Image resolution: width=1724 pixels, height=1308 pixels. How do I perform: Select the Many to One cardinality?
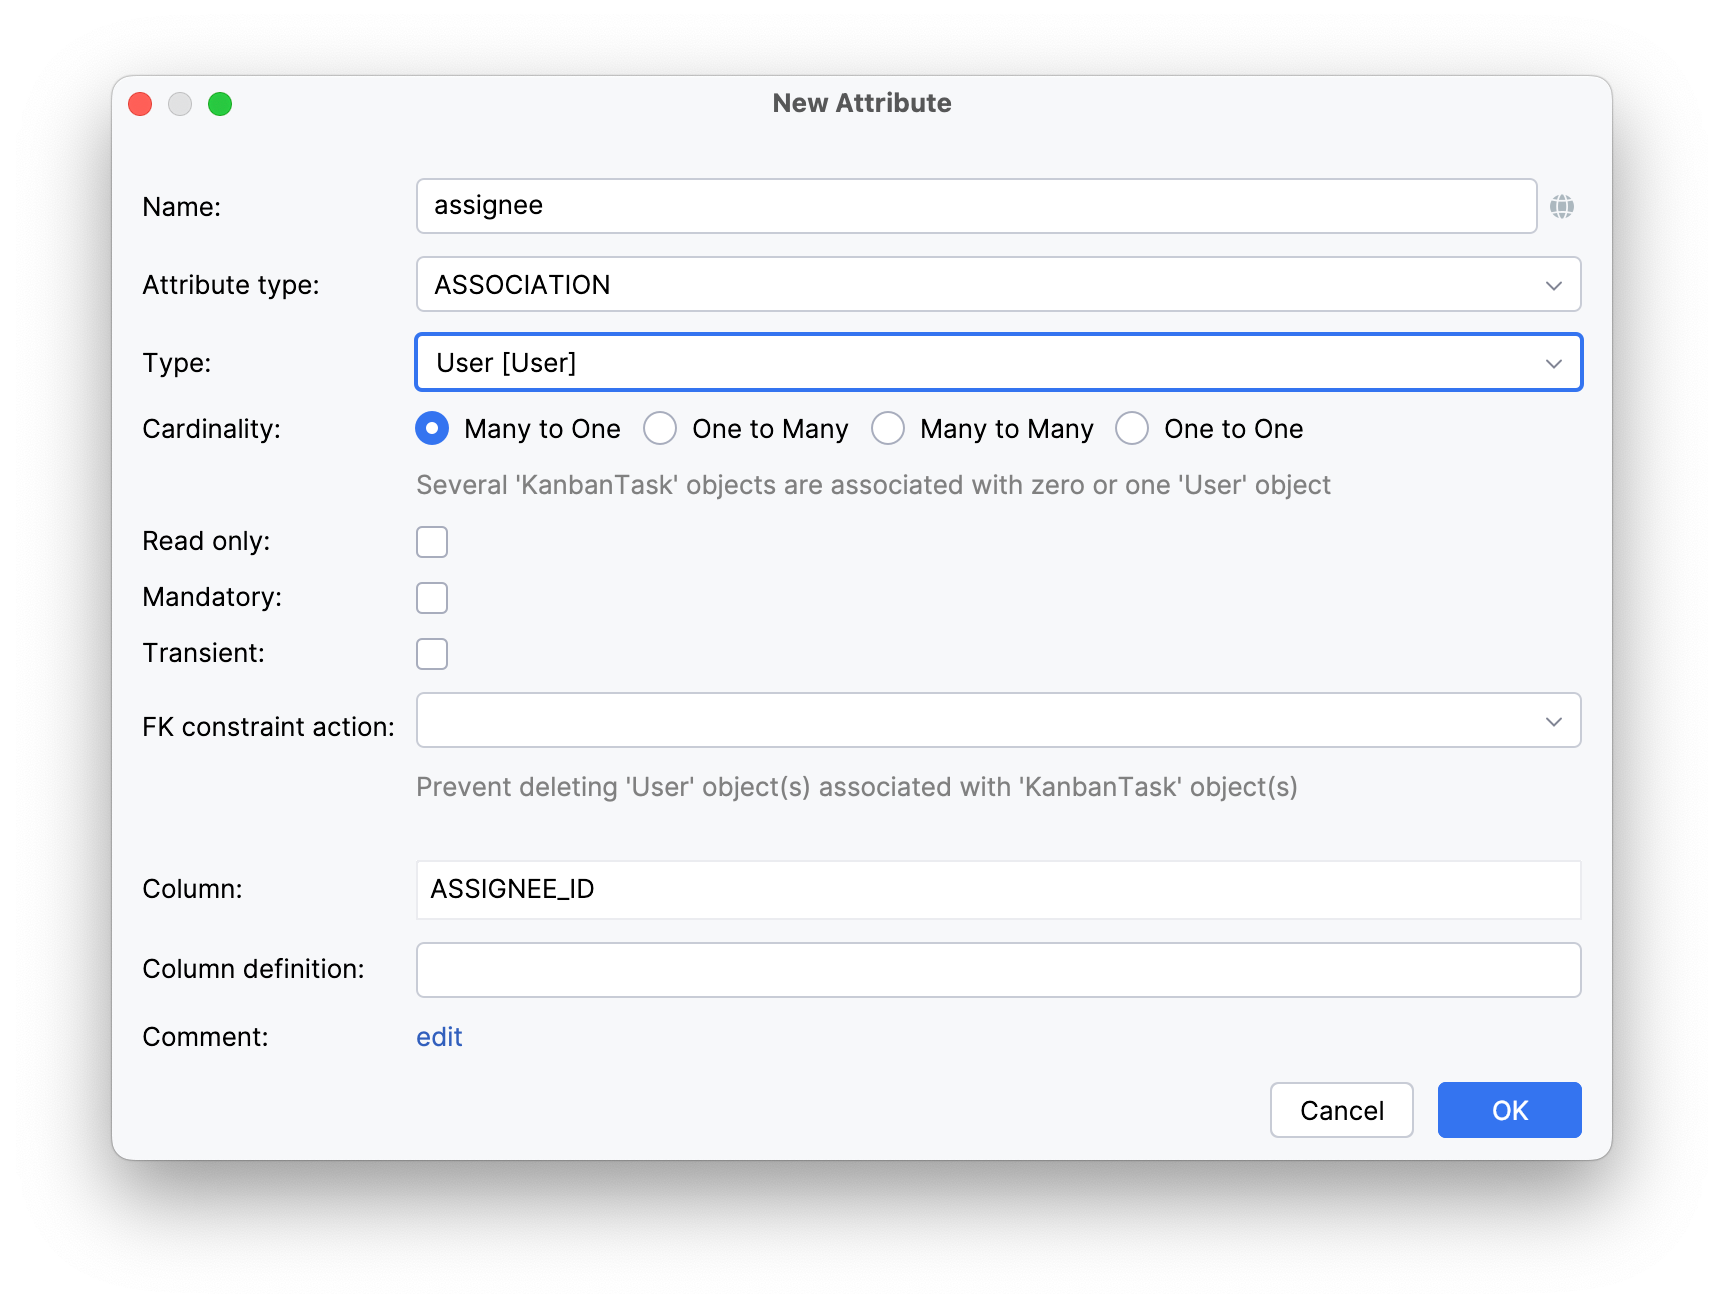[431, 428]
